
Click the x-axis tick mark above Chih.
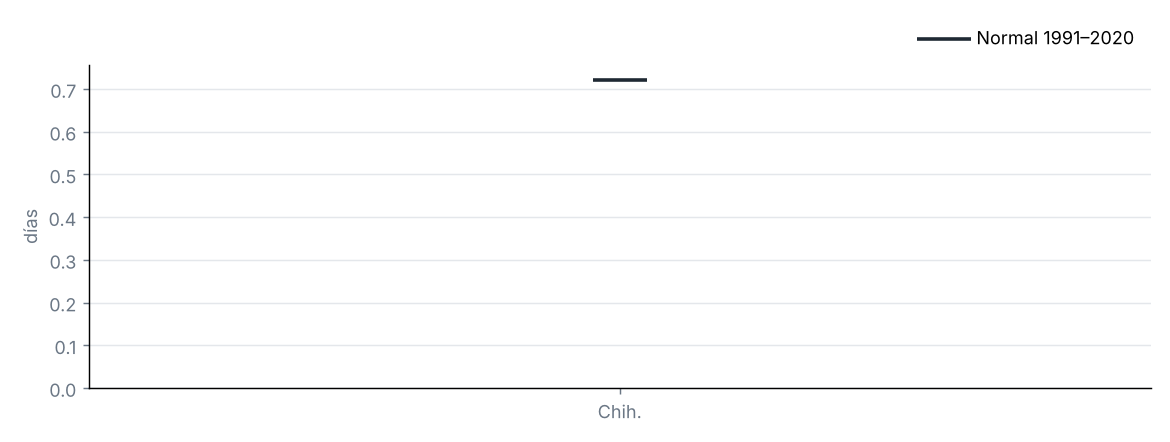pos(620,392)
